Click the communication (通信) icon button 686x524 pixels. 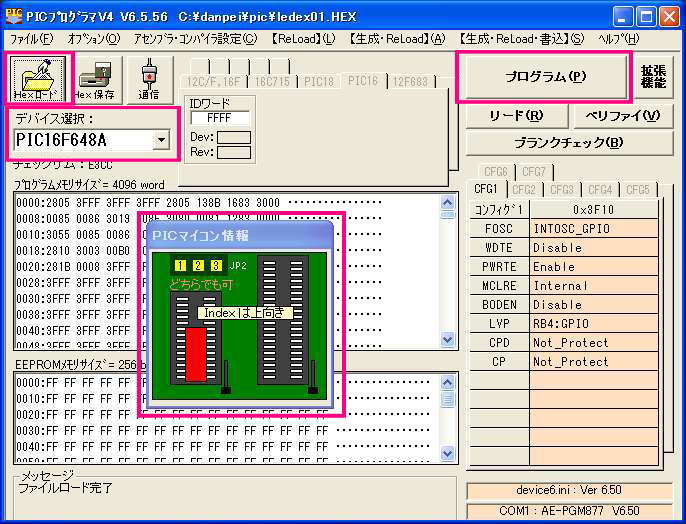pyautogui.click(x=149, y=79)
